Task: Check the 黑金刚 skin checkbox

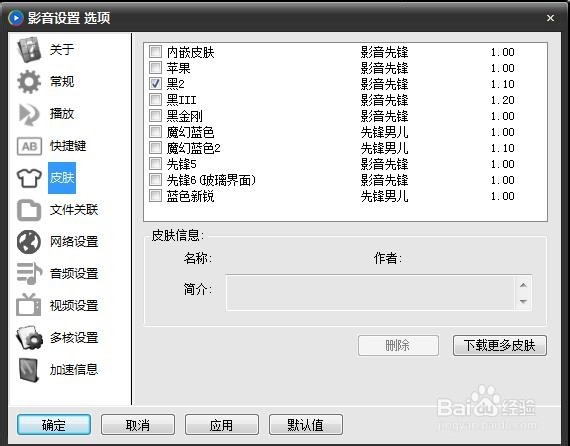Action: pos(156,116)
